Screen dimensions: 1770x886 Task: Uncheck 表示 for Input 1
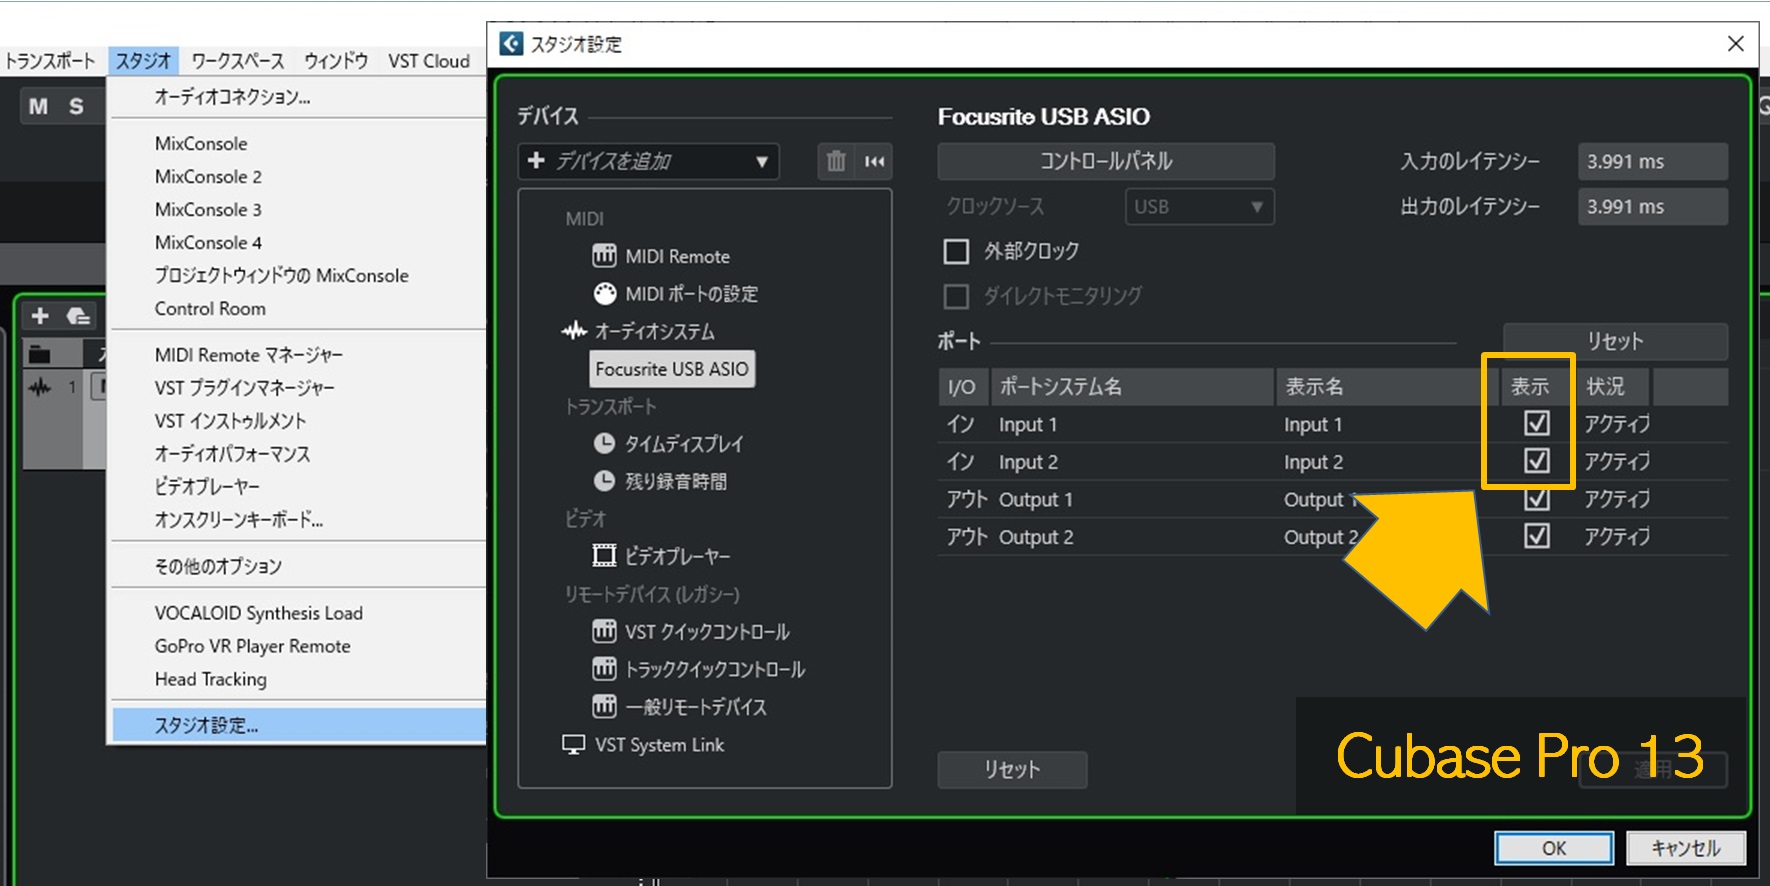pos(1537,423)
